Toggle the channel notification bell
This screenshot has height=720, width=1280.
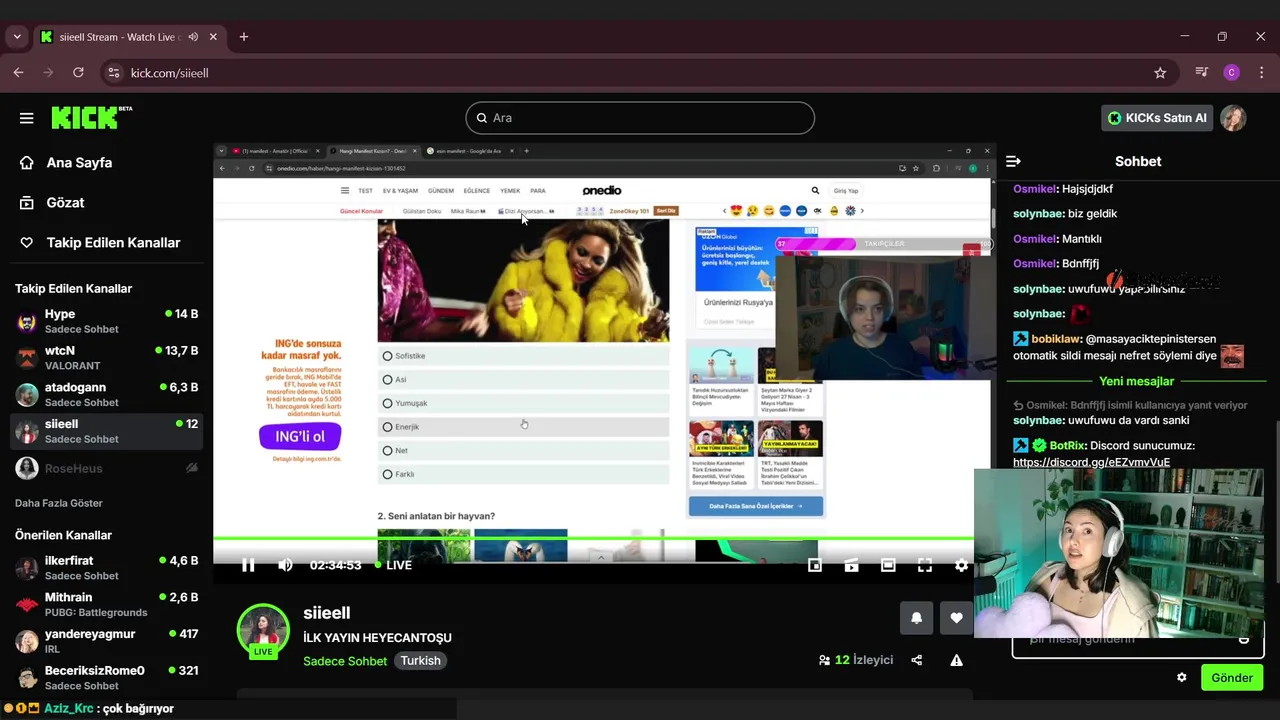pos(916,618)
